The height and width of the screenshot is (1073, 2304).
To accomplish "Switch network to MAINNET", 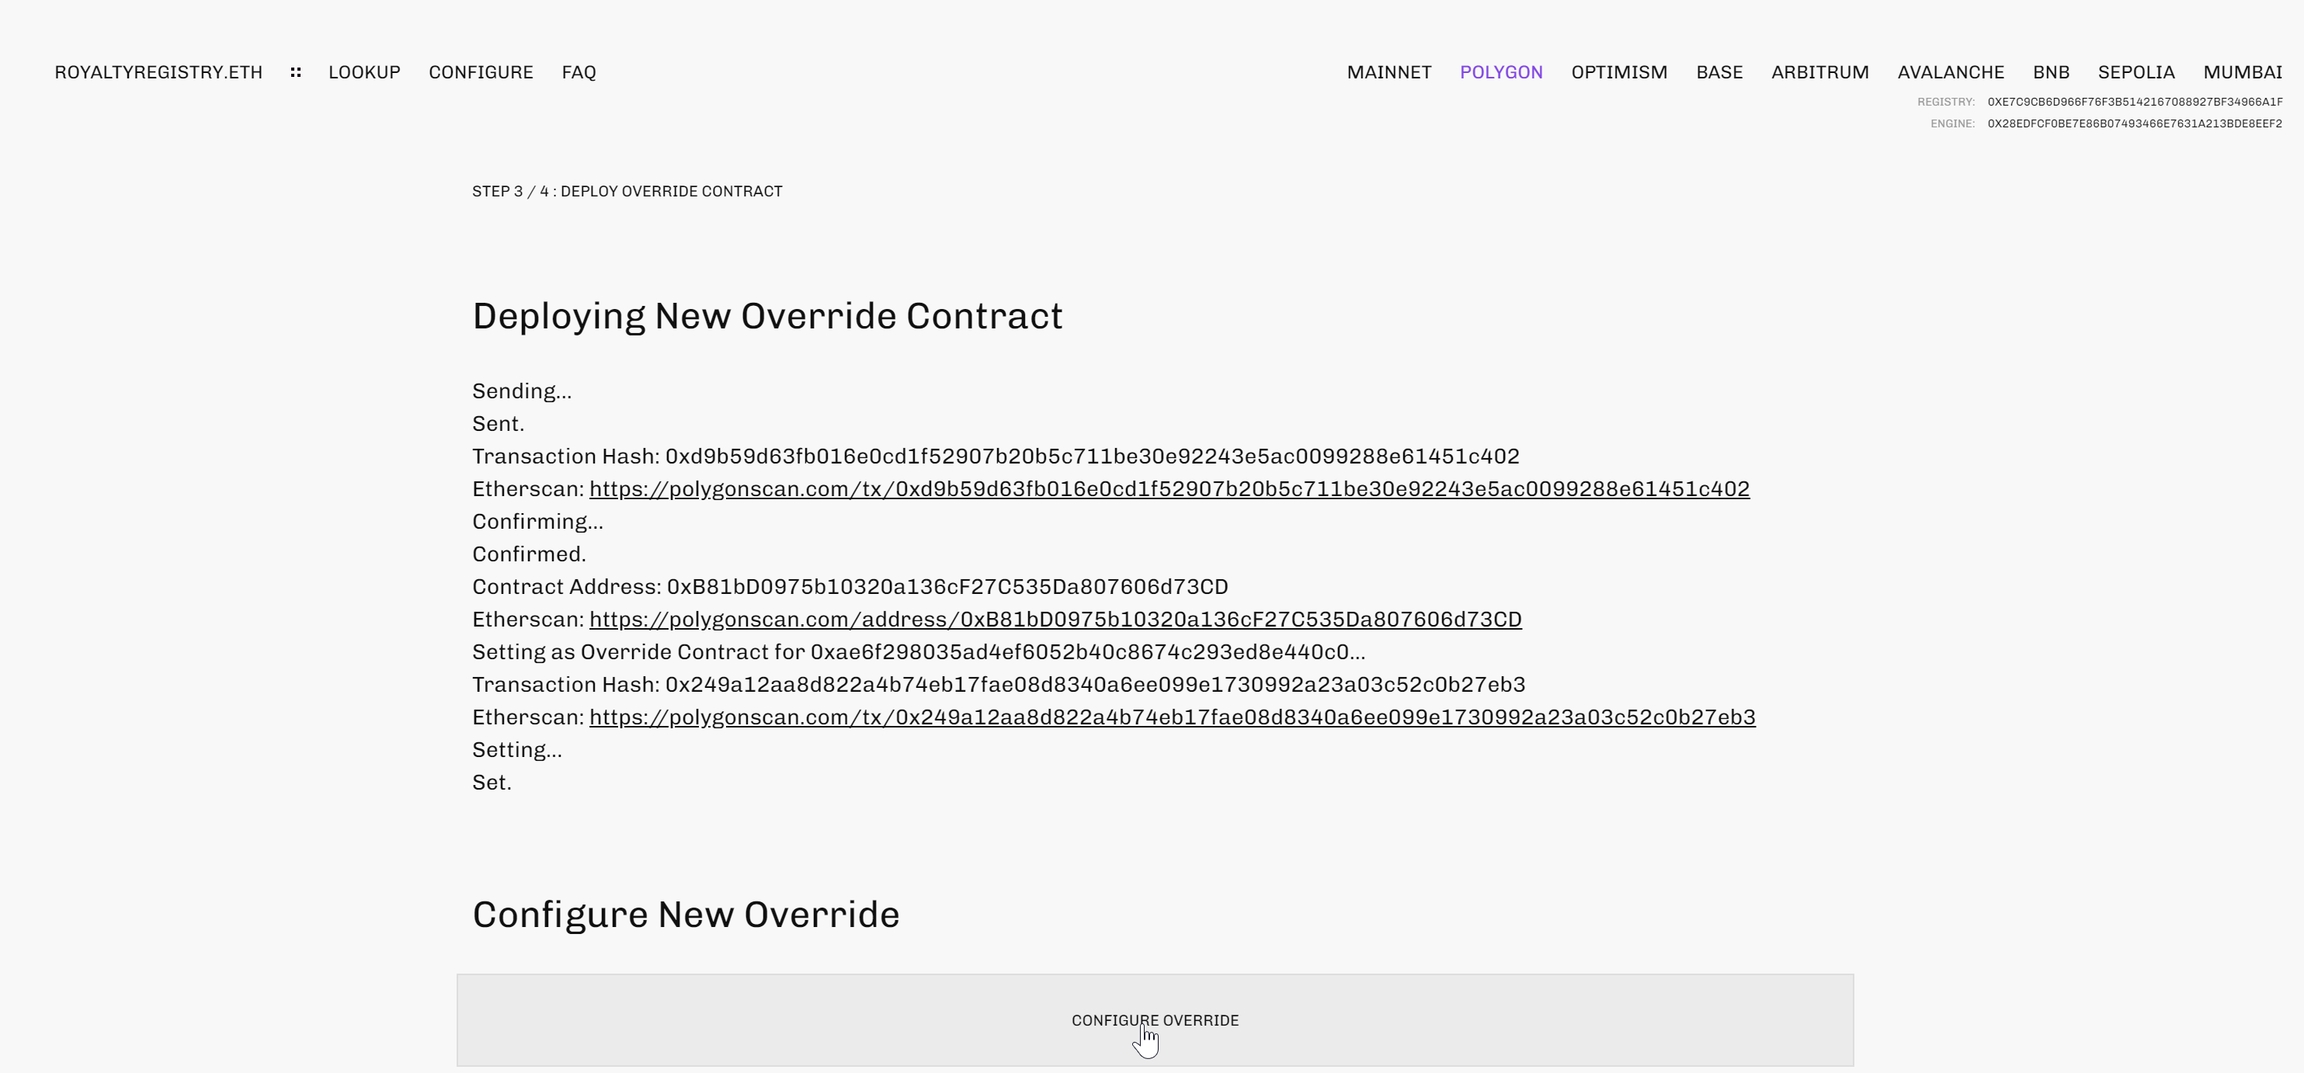I will pos(1389,71).
